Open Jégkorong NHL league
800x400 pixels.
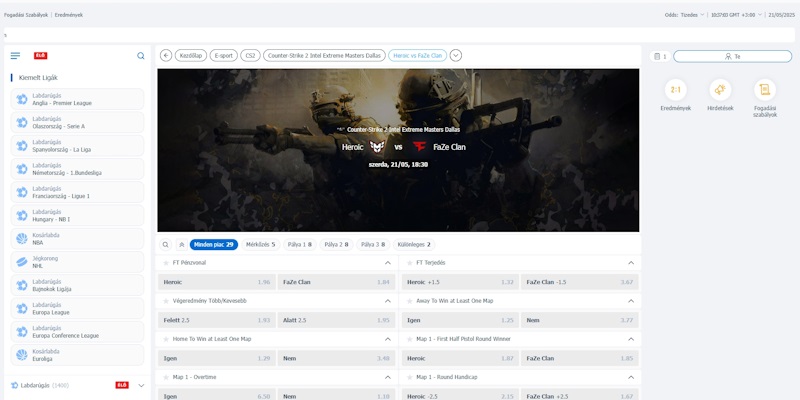point(78,262)
